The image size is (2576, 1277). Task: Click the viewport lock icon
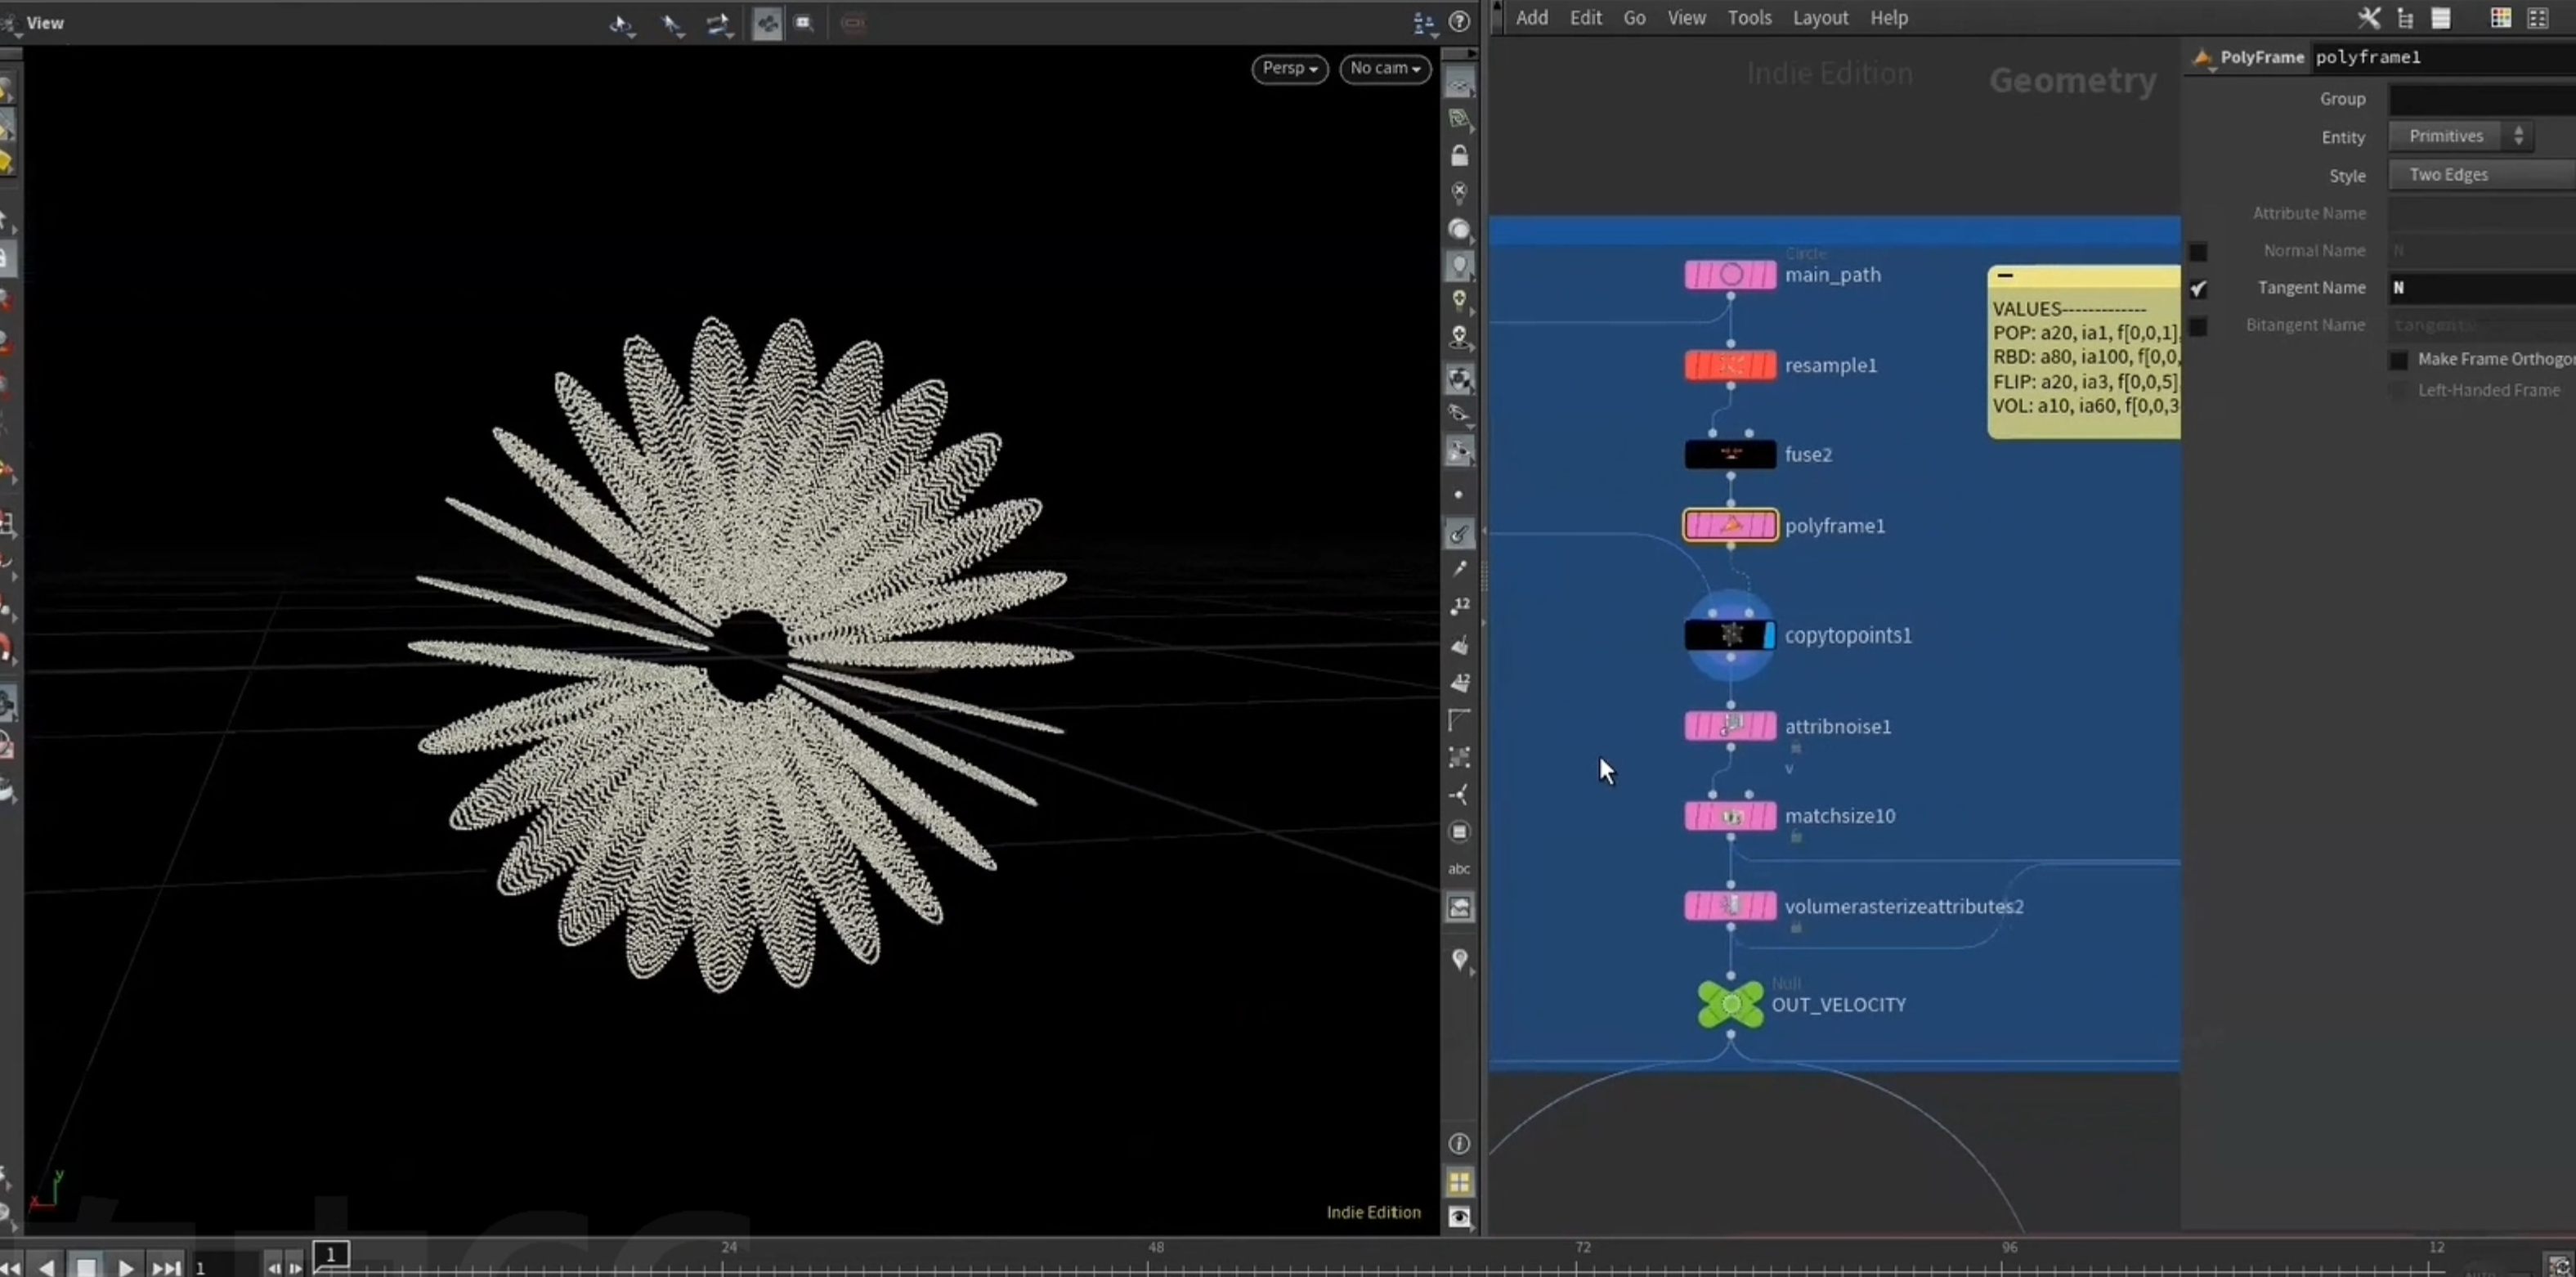pos(1459,155)
